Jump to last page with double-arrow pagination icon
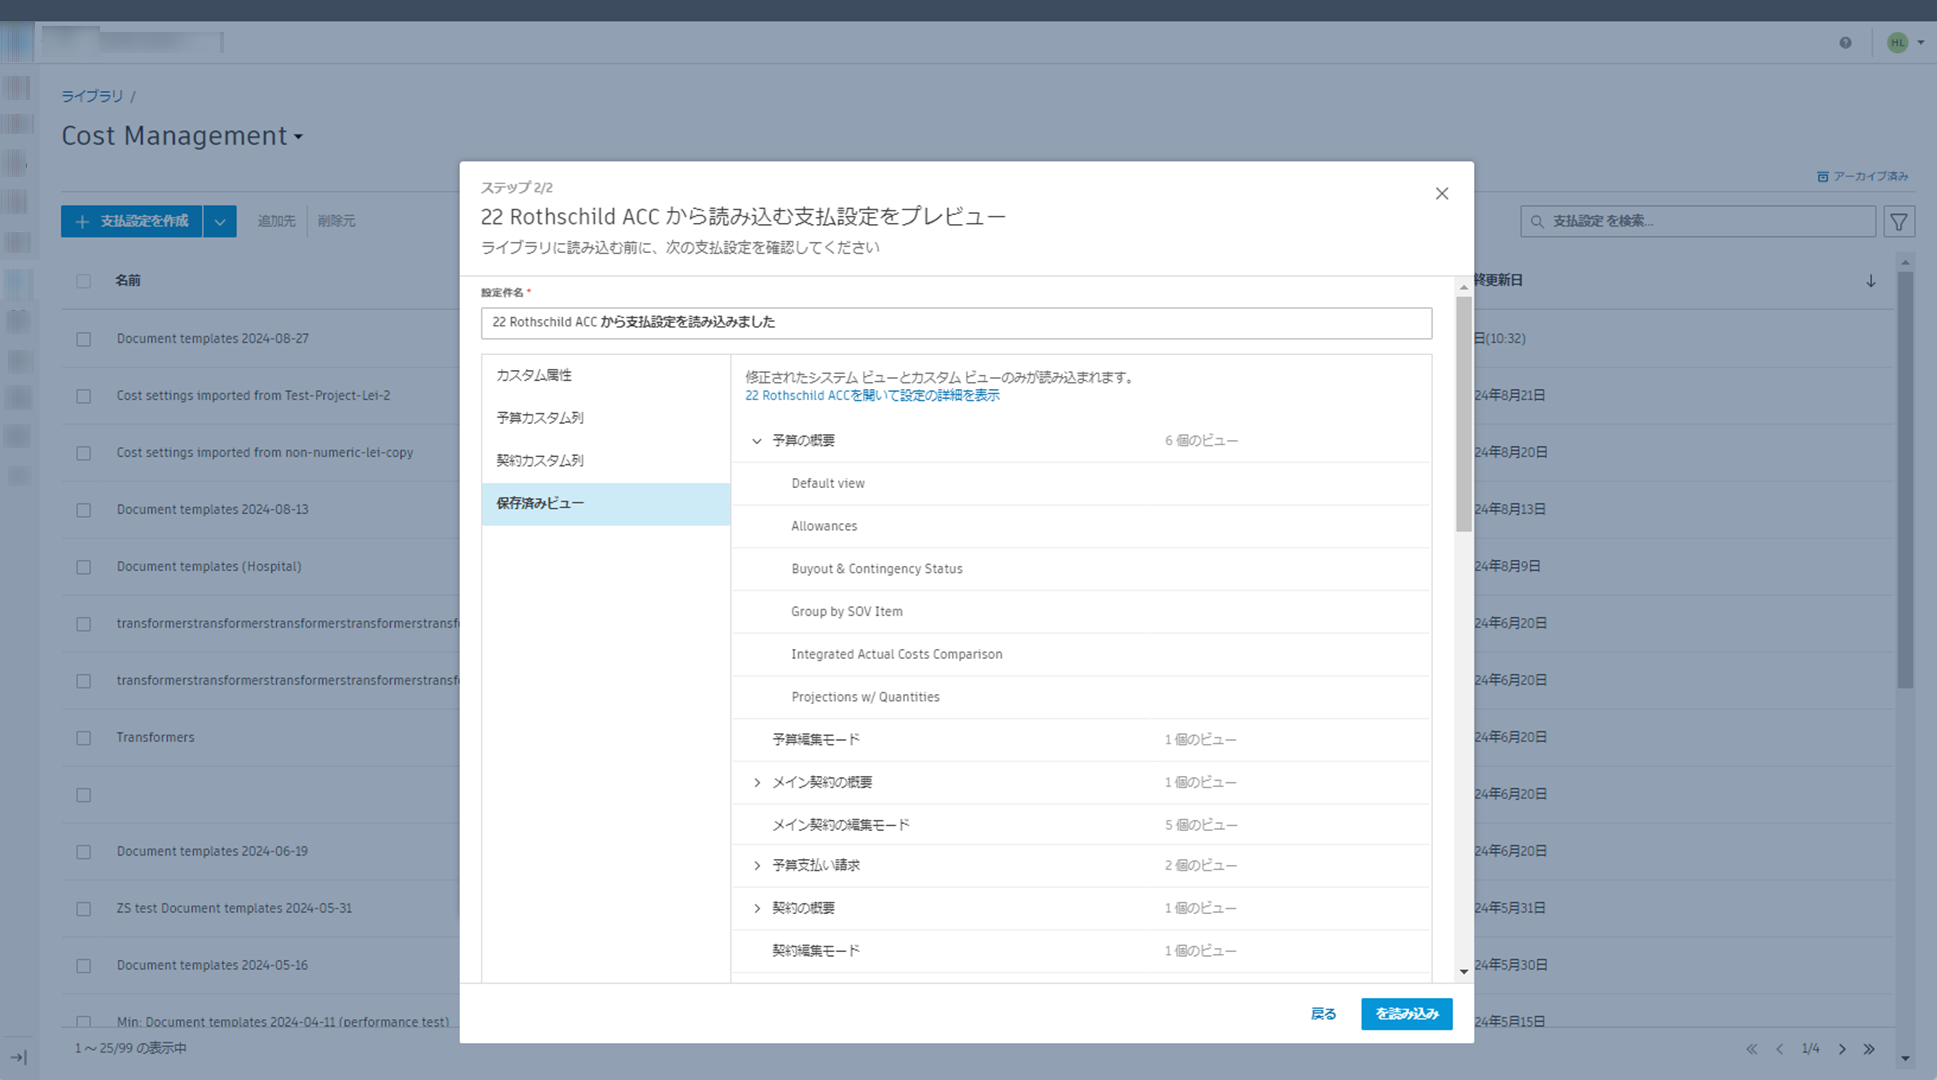Screen dimensions: 1937x1080 [x=1869, y=1049]
